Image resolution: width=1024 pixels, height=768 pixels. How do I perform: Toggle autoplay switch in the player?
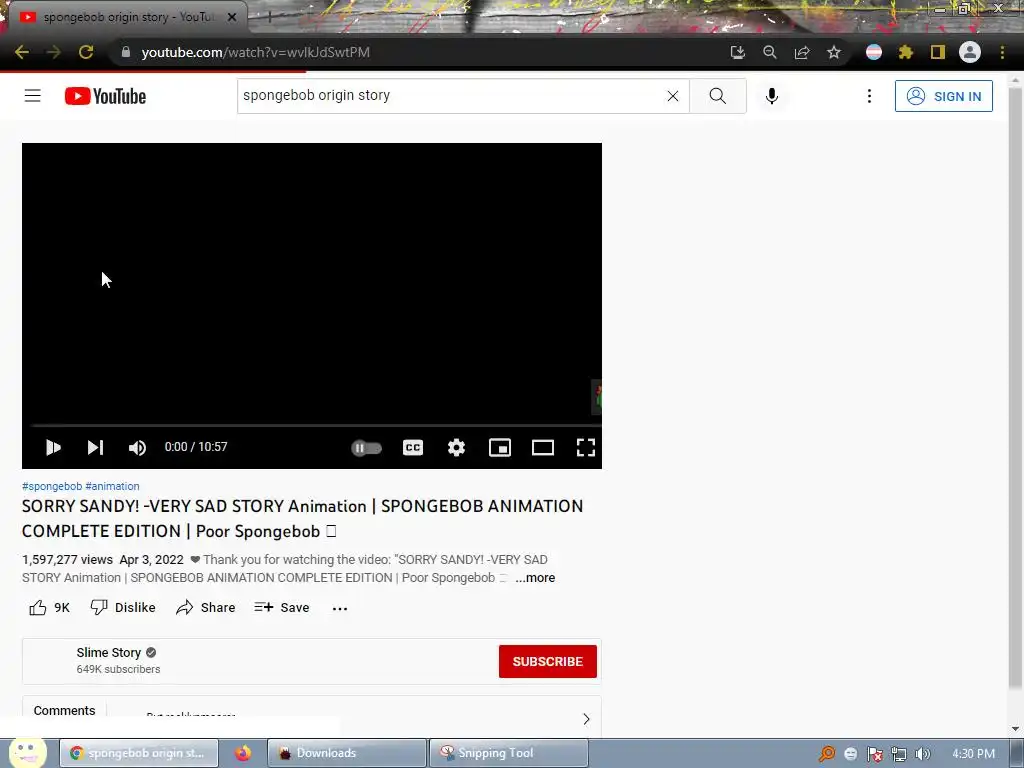click(366, 448)
